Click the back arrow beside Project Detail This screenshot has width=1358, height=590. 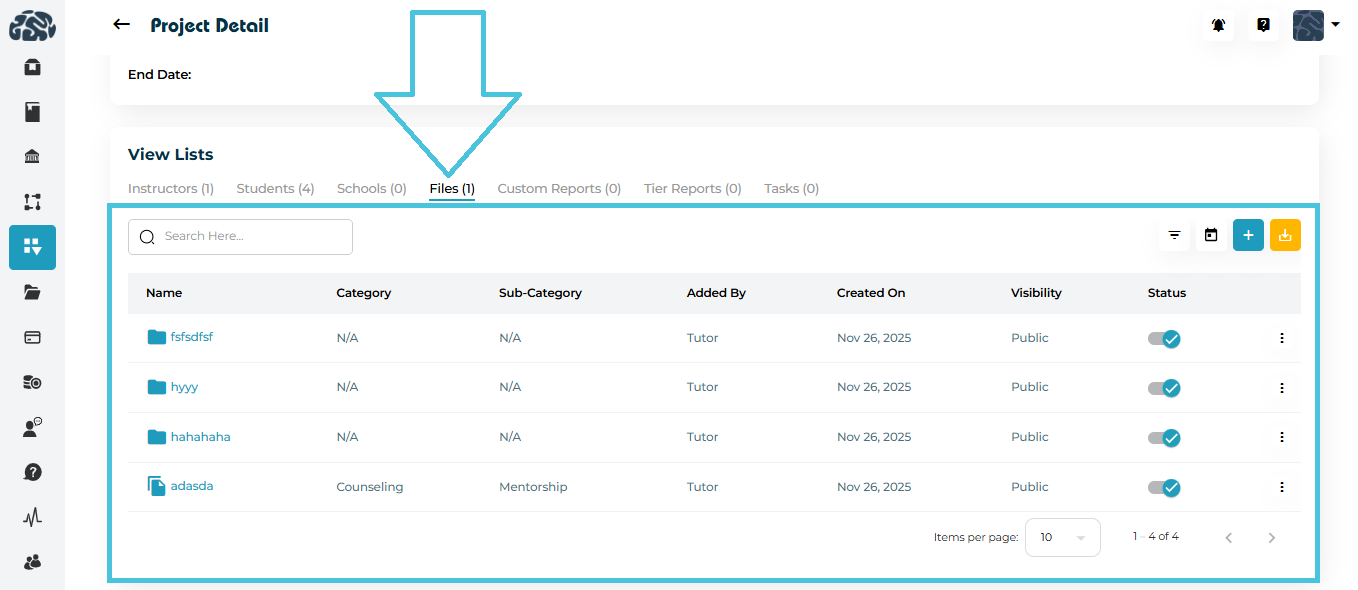point(122,25)
